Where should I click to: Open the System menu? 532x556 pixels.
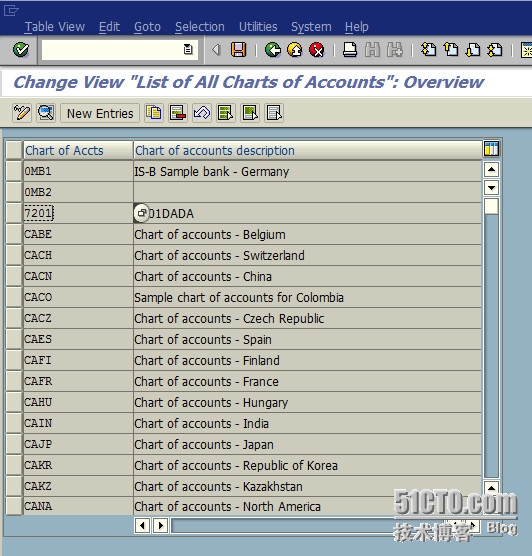coord(311,27)
